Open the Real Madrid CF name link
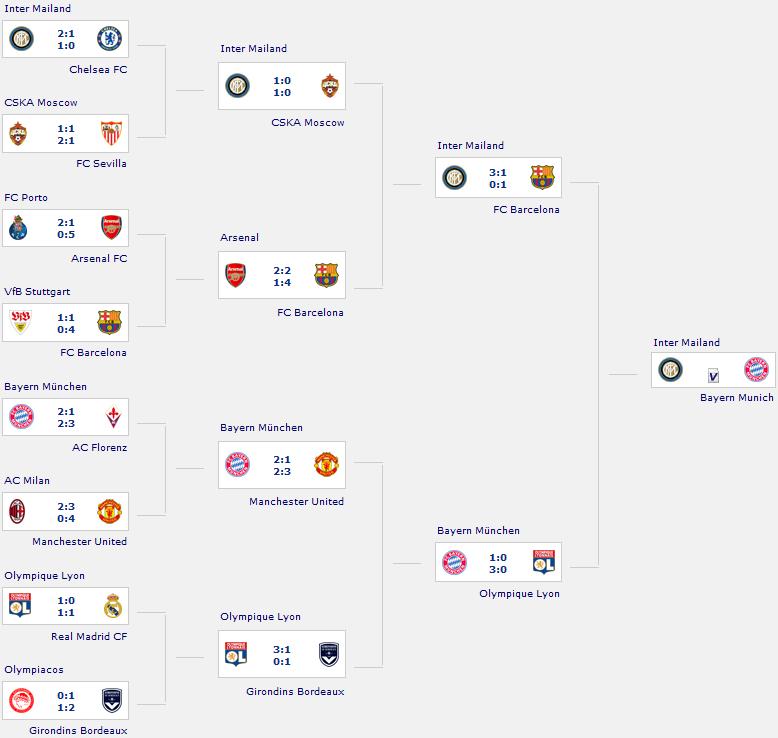 pyautogui.click(x=89, y=636)
